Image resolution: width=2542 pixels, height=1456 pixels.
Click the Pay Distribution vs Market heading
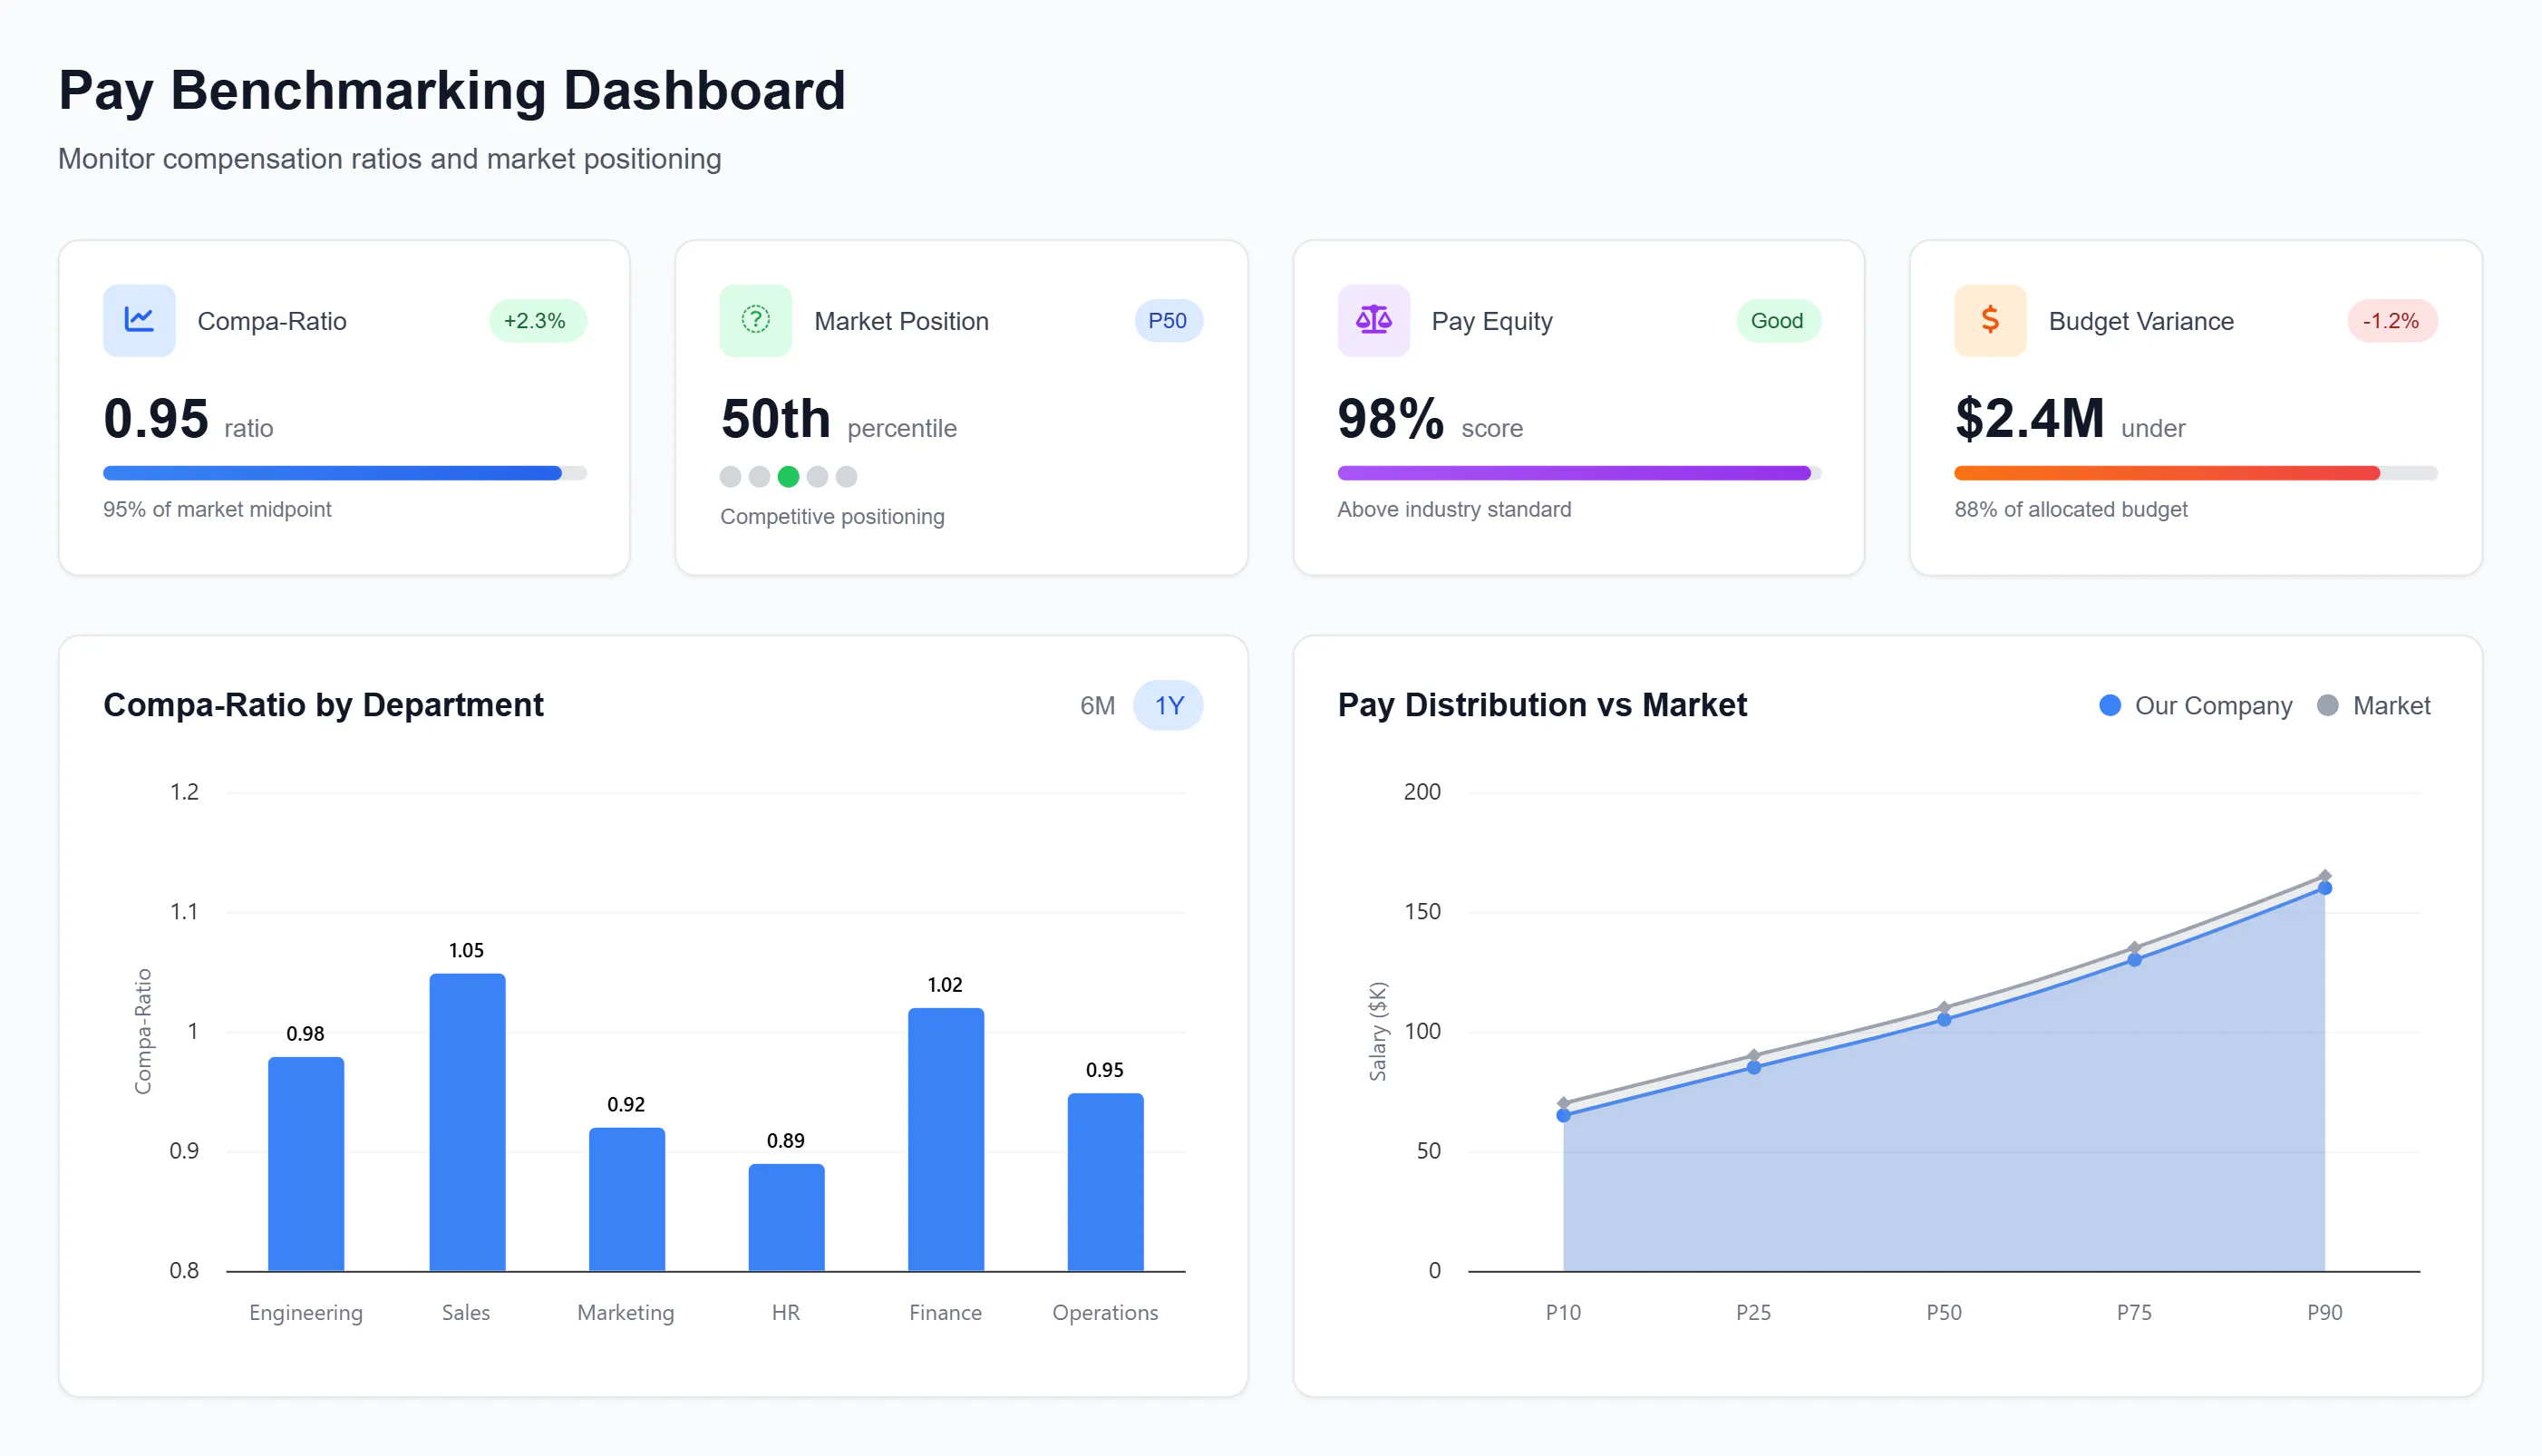[1542, 705]
